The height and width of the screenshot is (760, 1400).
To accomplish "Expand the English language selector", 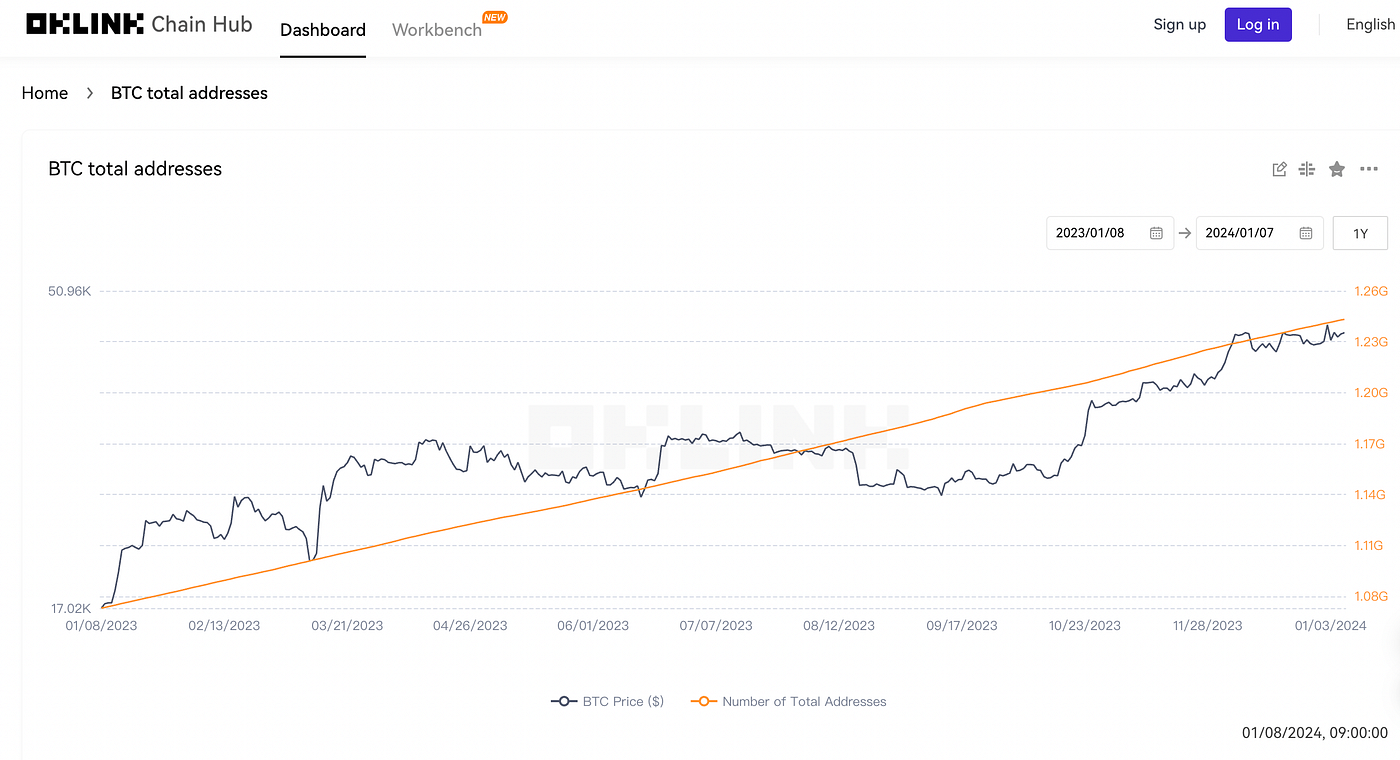I will tap(1369, 24).
